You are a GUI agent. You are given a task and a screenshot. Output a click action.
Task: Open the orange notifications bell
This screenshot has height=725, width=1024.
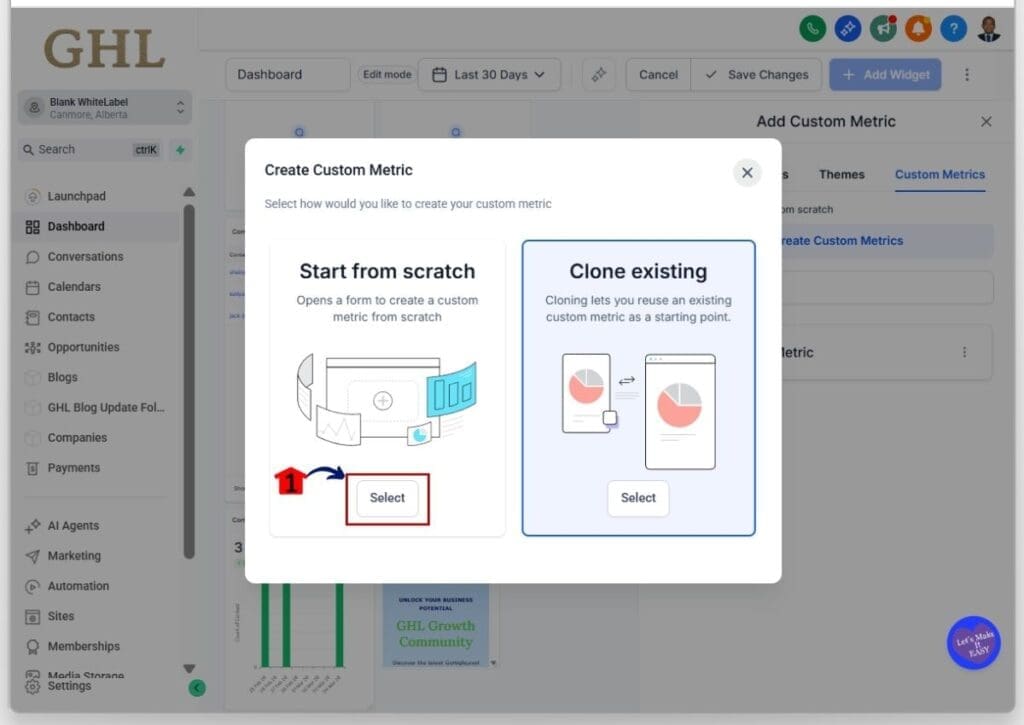point(918,29)
